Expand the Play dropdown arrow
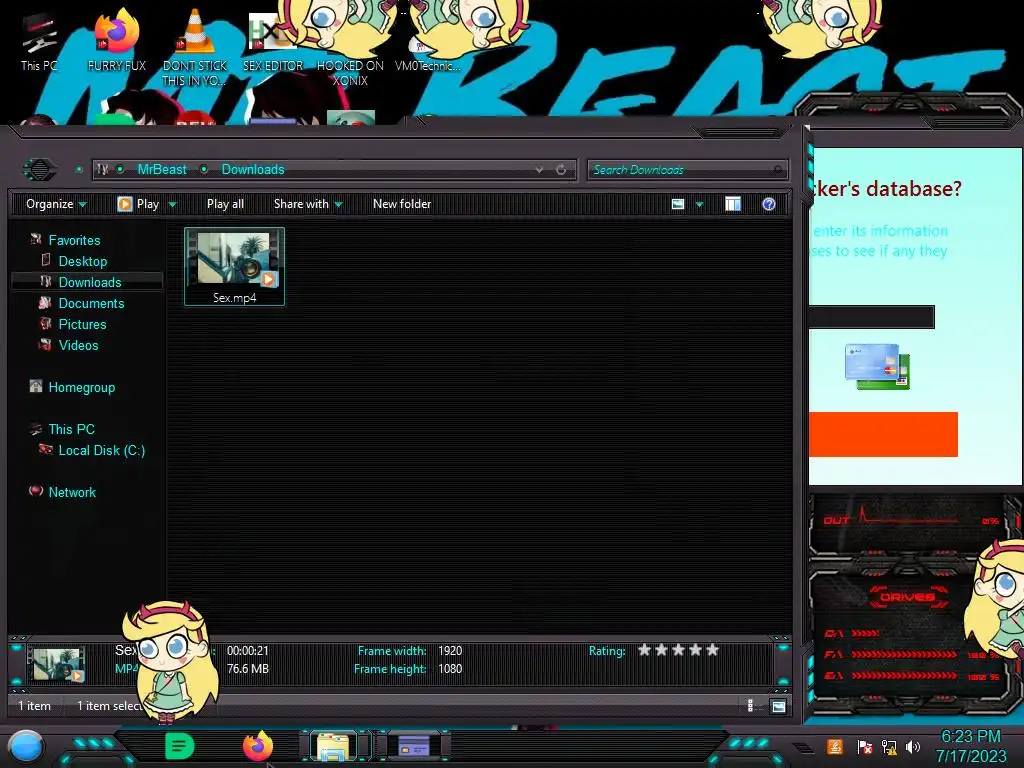The width and height of the screenshot is (1024, 768). 172,204
